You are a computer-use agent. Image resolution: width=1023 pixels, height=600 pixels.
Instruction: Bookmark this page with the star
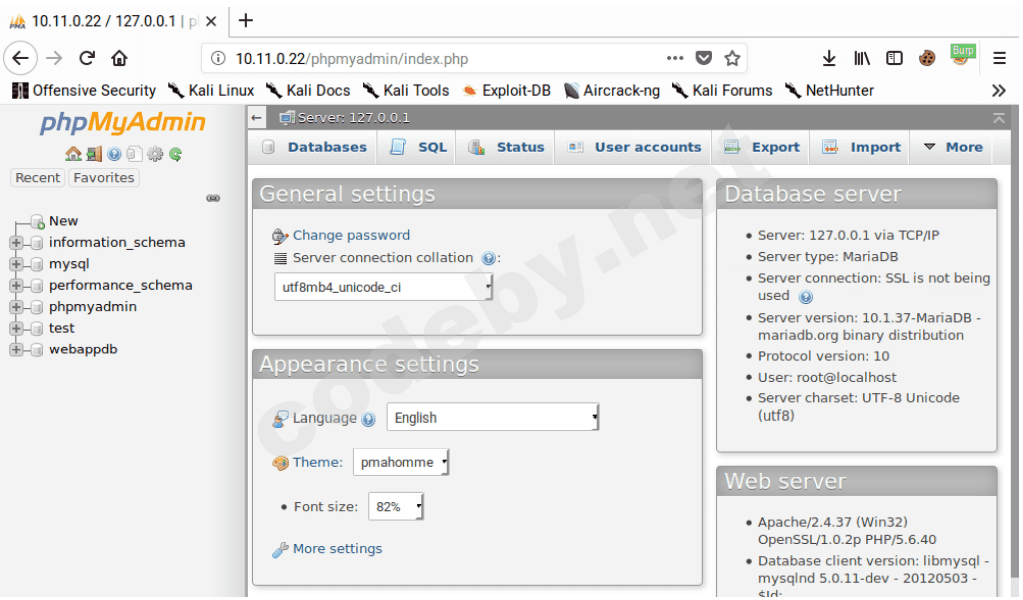coord(732,58)
